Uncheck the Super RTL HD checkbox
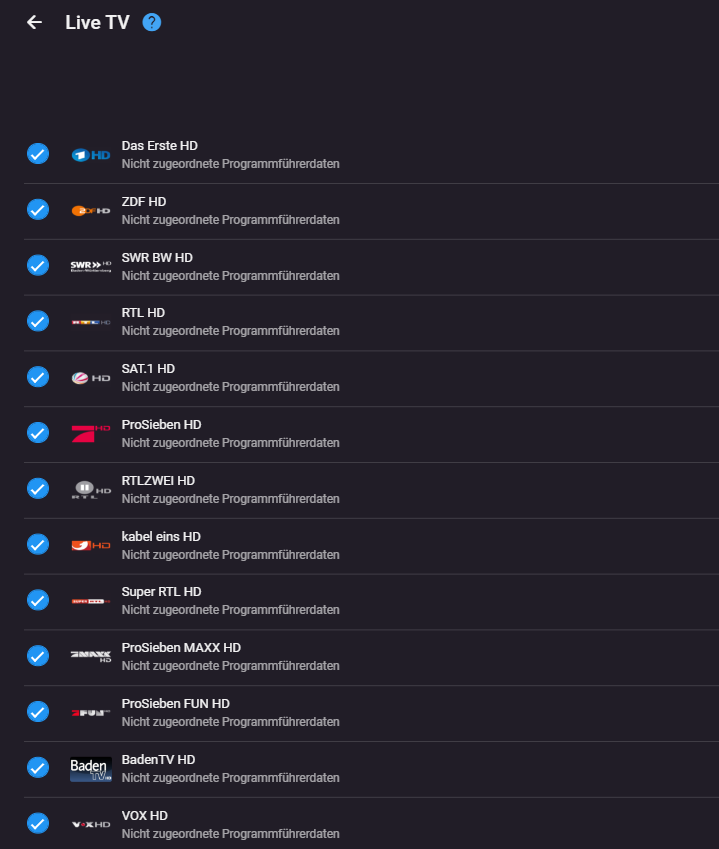The height and width of the screenshot is (849, 719). coord(37,600)
